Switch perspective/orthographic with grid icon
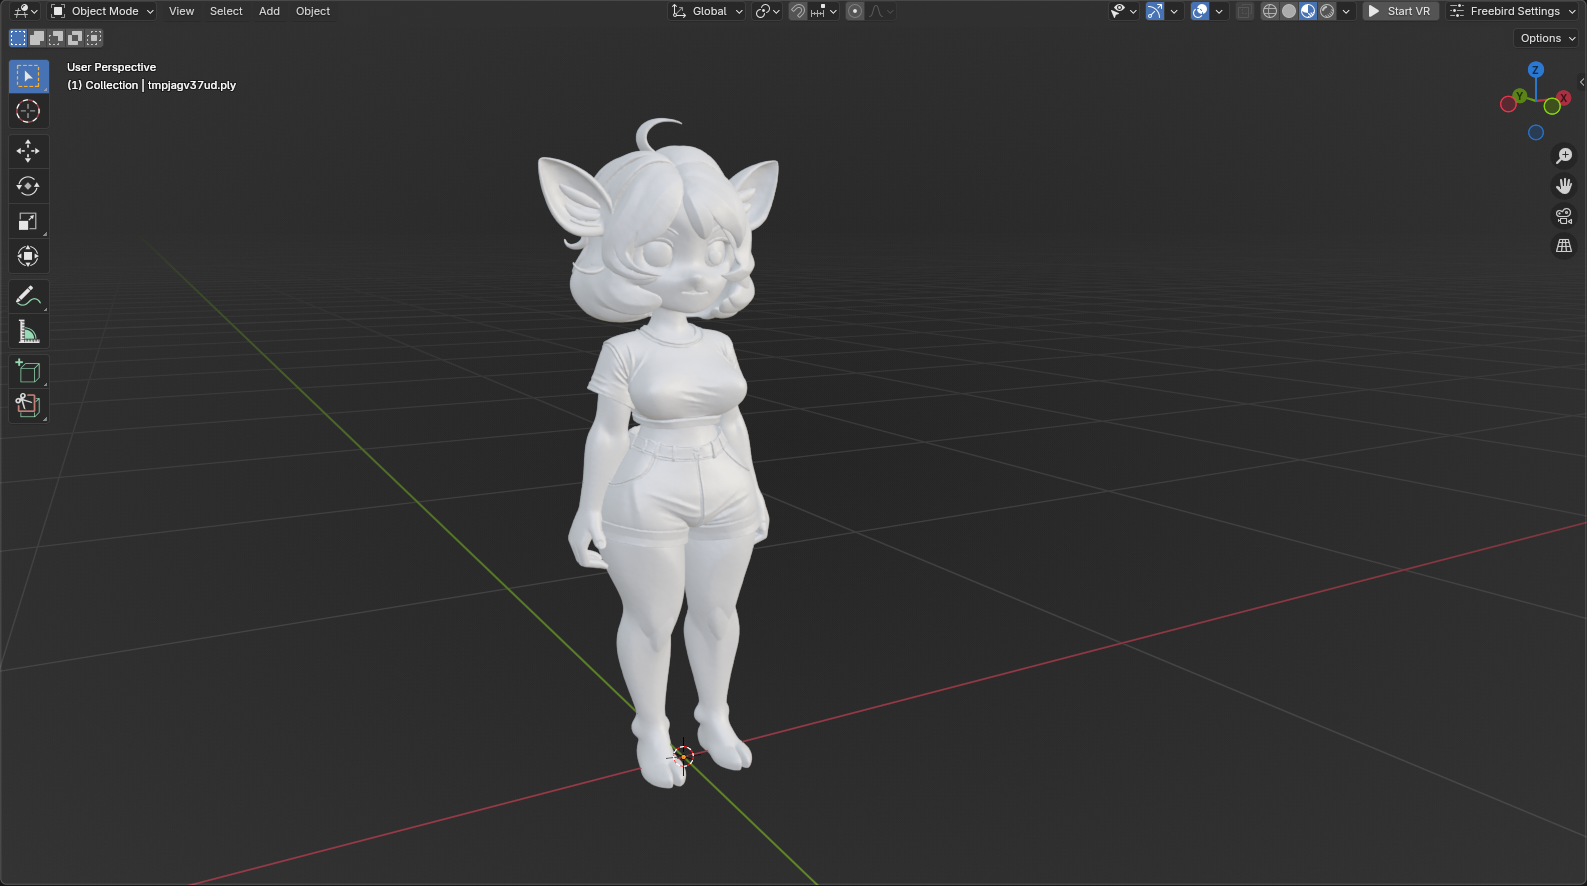This screenshot has width=1587, height=886. (x=1564, y=246)
